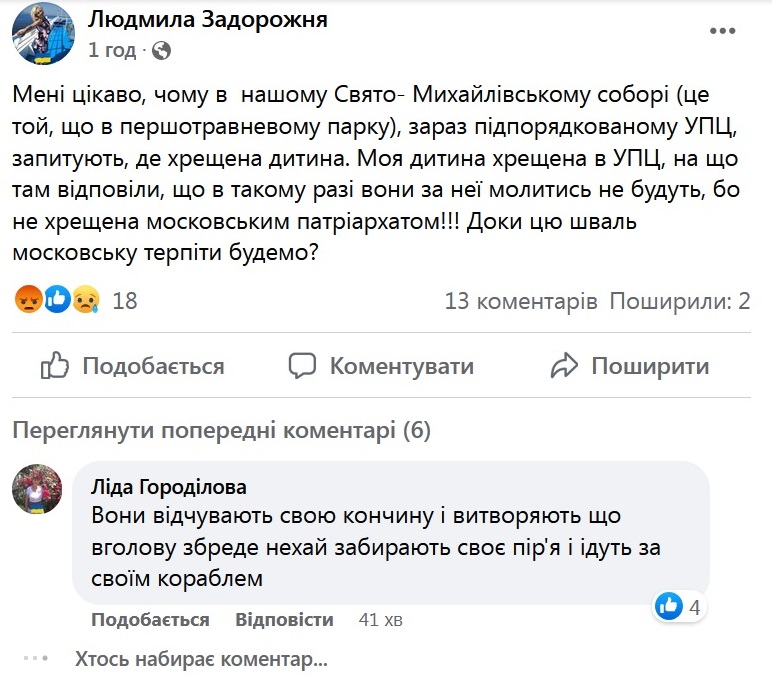Reply to comment with Відповісти

285,619
